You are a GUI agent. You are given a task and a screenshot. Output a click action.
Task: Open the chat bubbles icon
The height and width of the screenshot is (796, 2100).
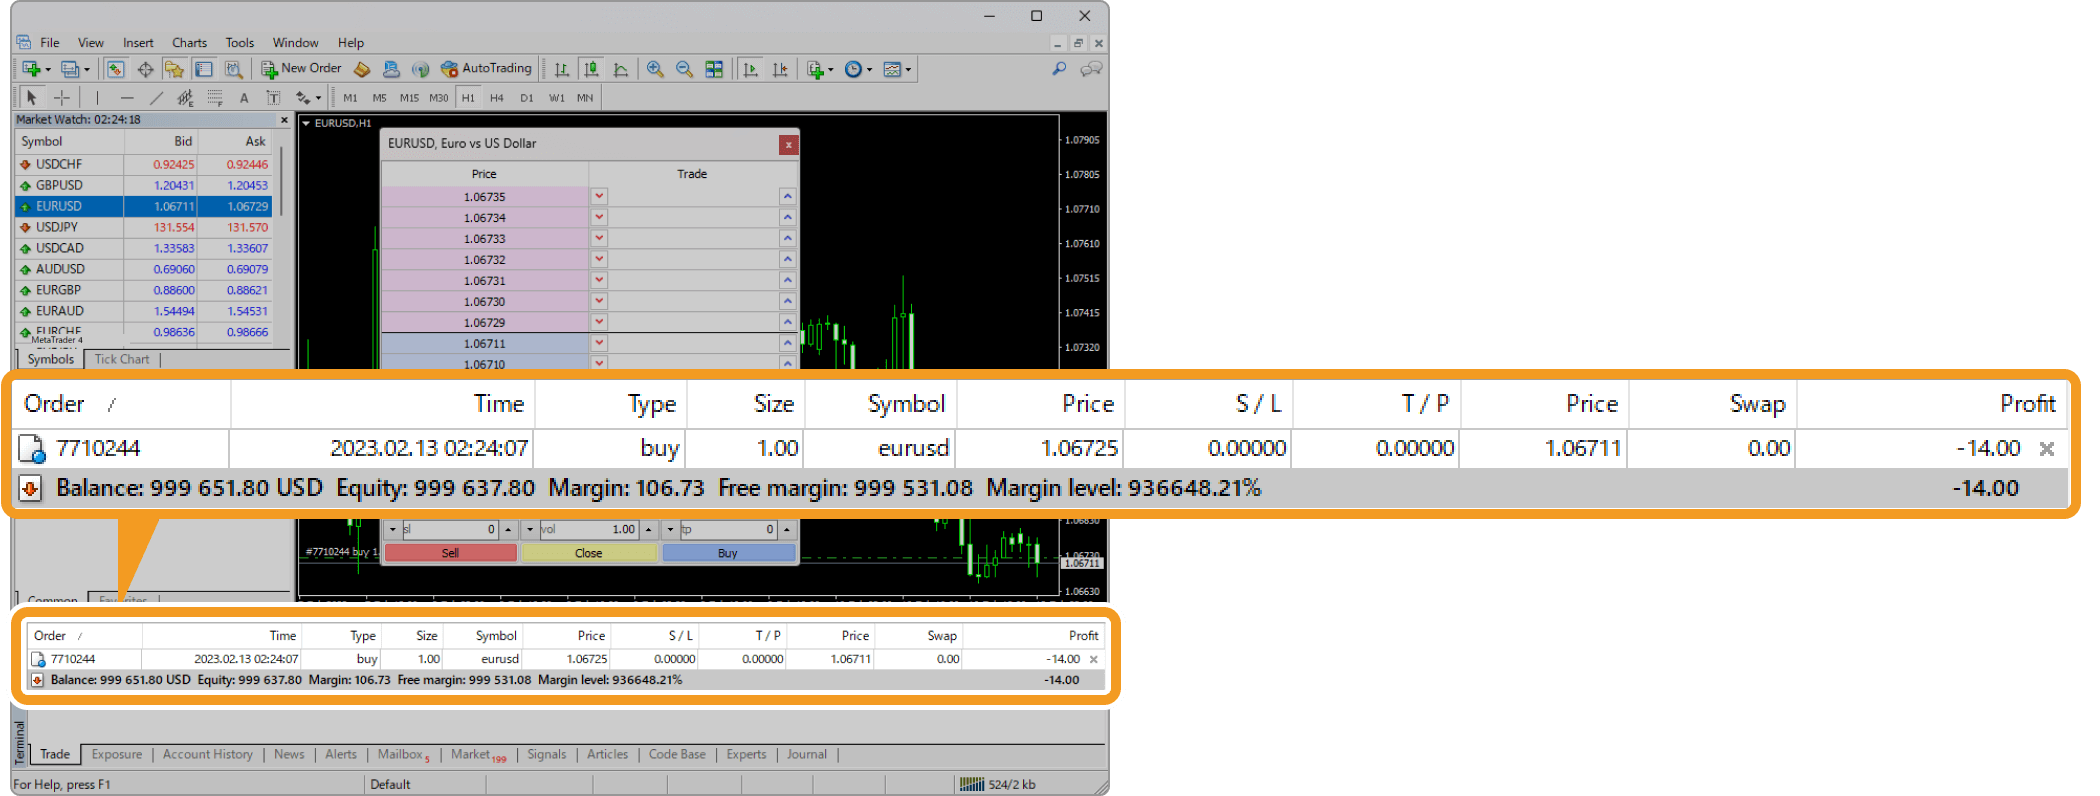1091,69
